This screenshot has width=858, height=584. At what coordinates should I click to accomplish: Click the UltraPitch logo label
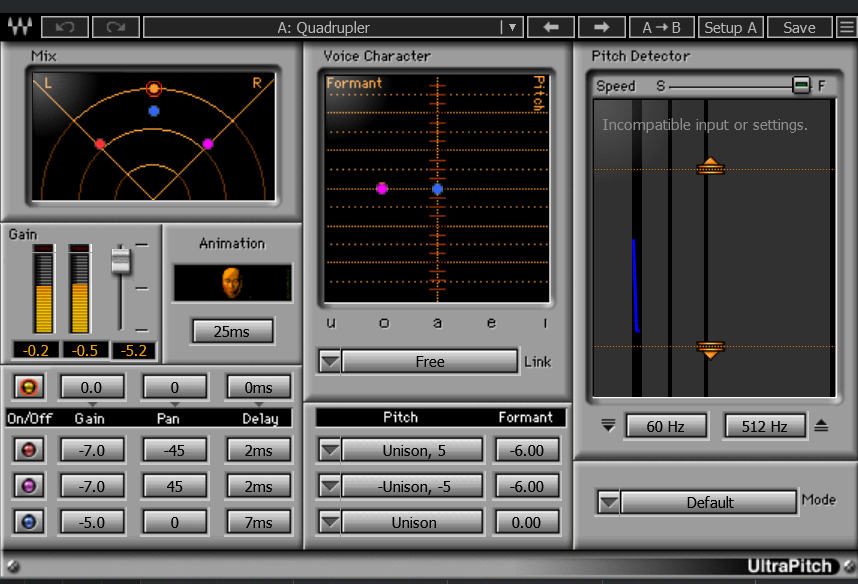tap(789, 566)
